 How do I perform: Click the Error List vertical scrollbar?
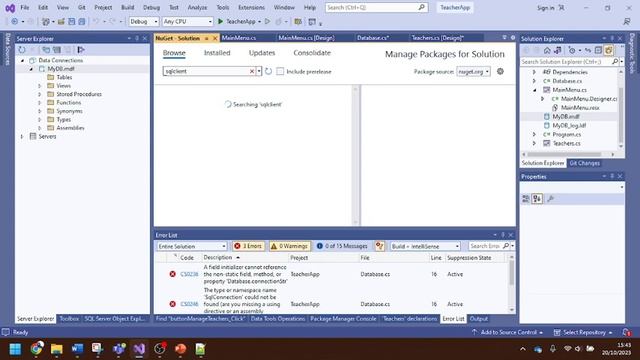click(511, 283)
